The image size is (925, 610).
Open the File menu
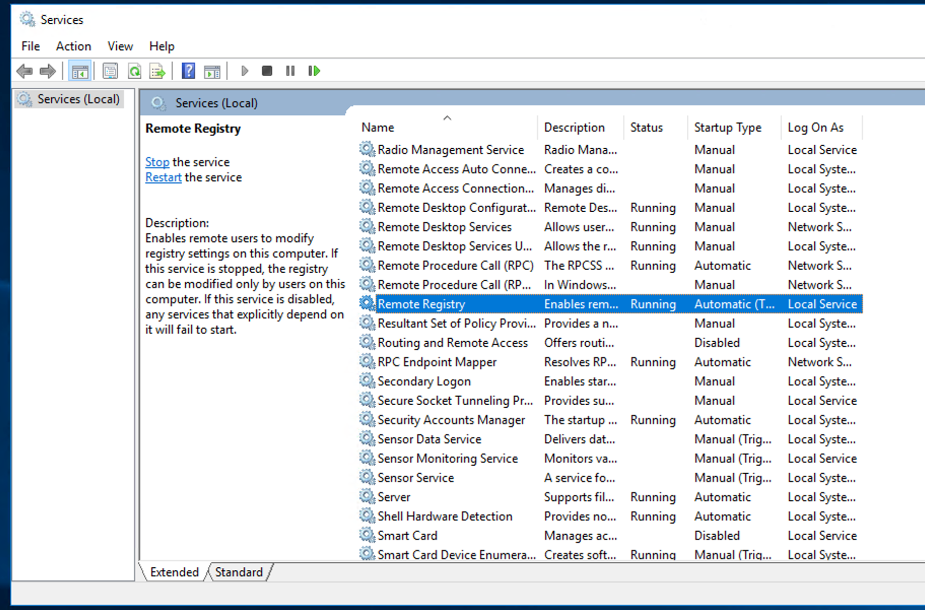coord(31,46)
